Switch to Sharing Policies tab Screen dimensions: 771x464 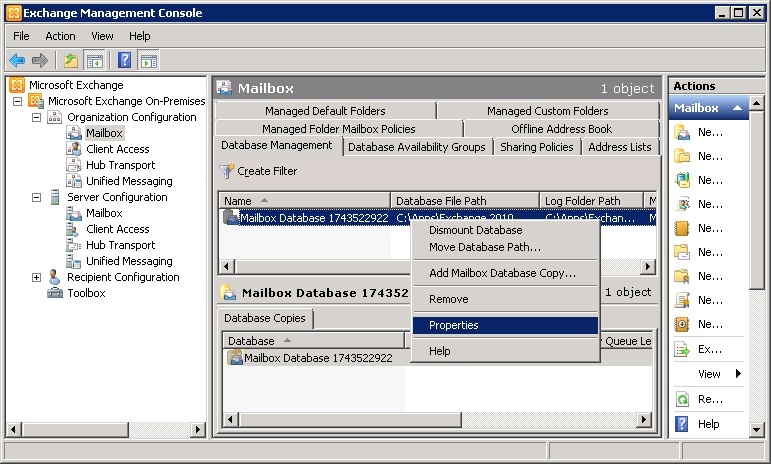537,147
